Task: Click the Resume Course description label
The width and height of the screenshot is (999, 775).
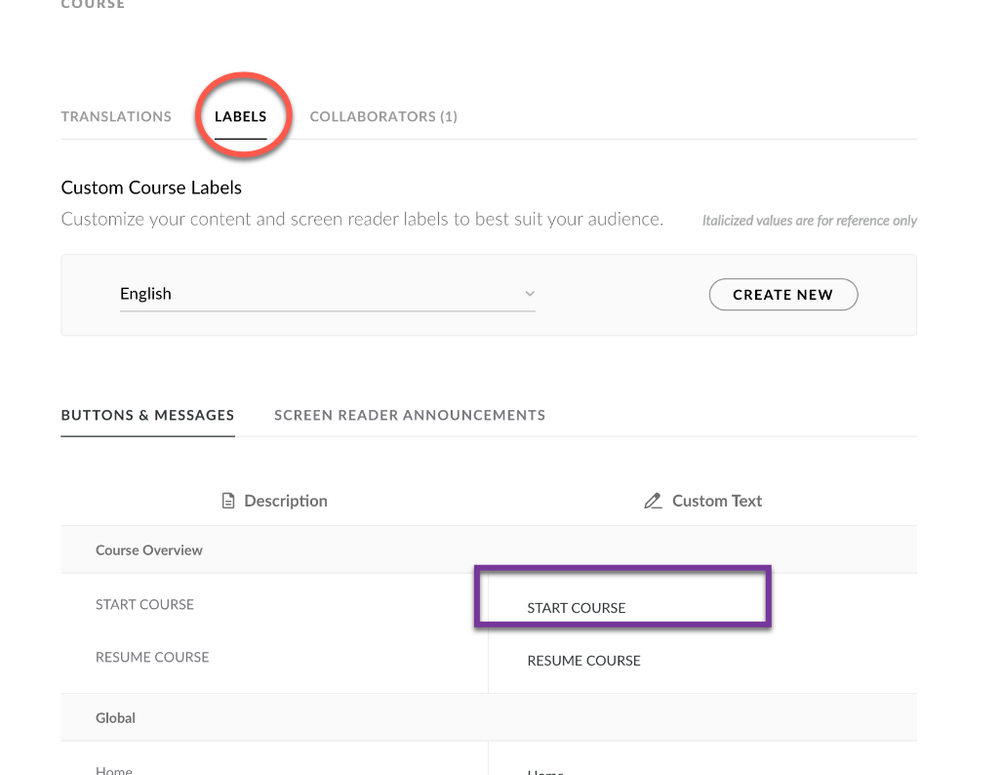Action: click(152, 657)
